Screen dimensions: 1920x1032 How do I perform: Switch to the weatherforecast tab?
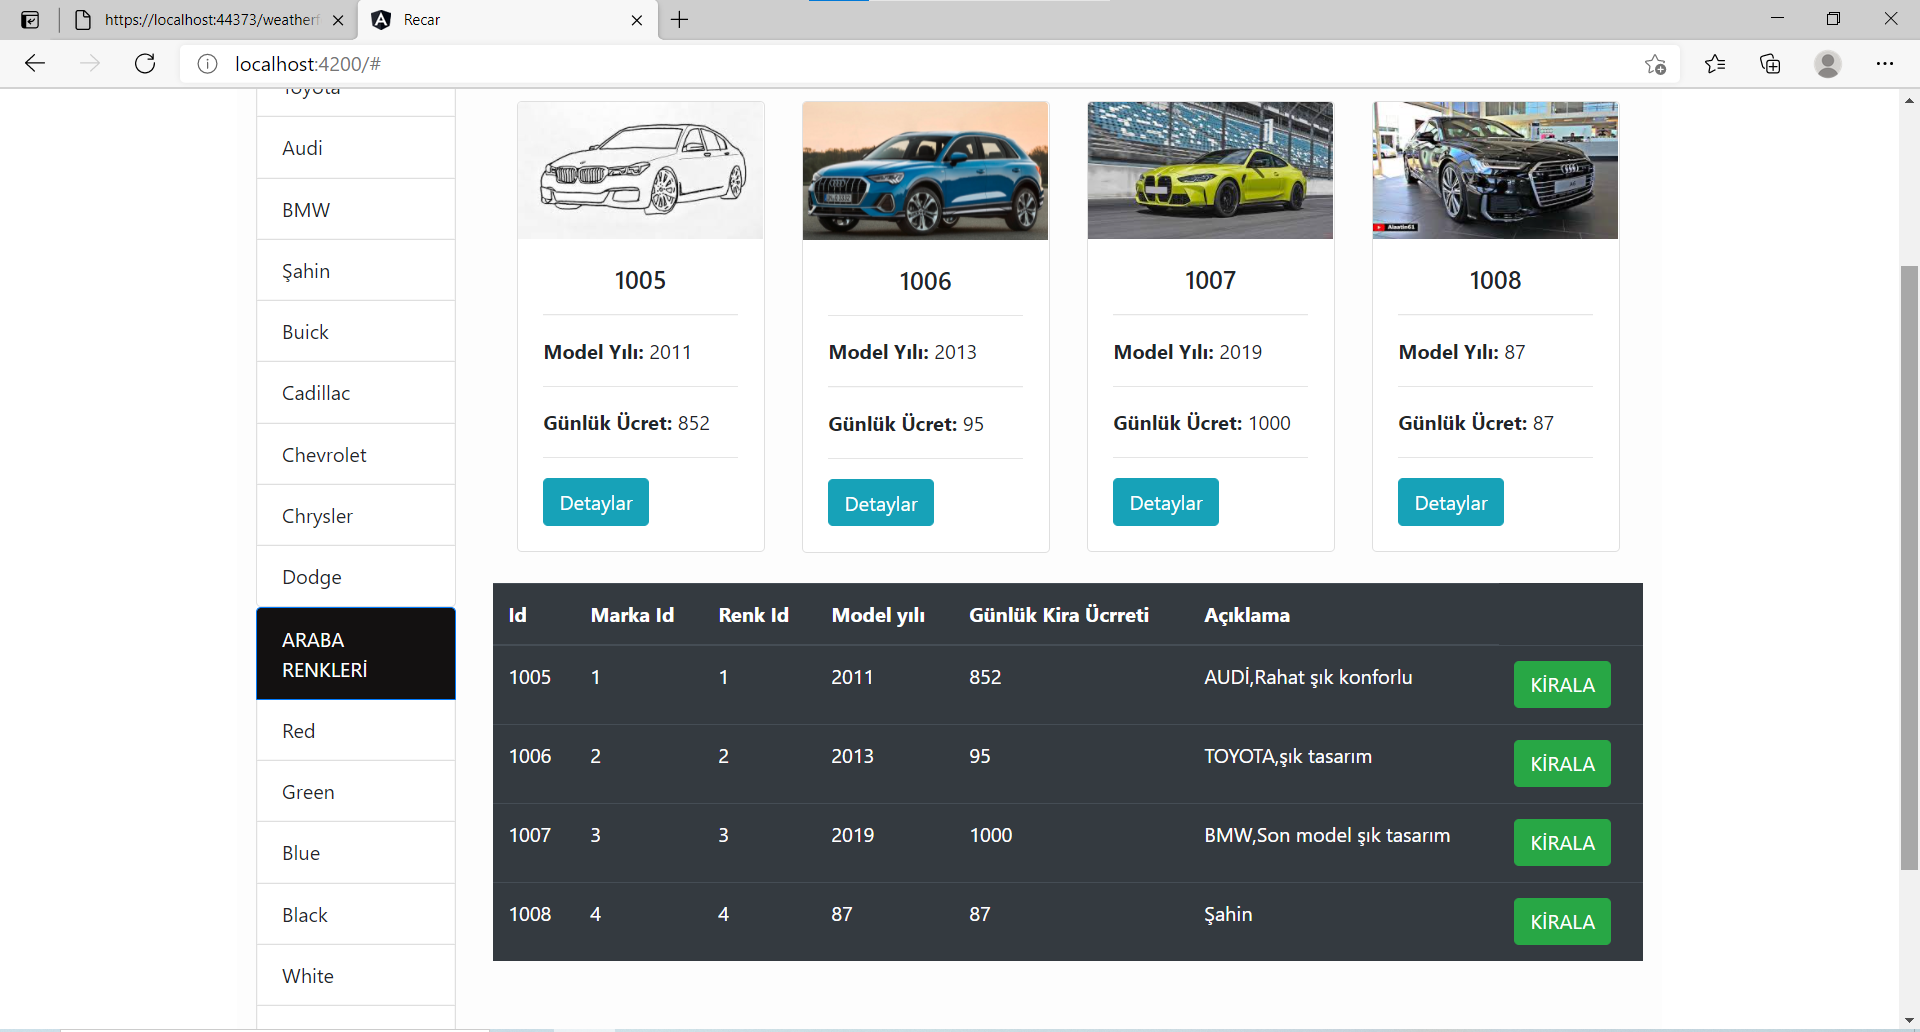(x=200, y=19)
